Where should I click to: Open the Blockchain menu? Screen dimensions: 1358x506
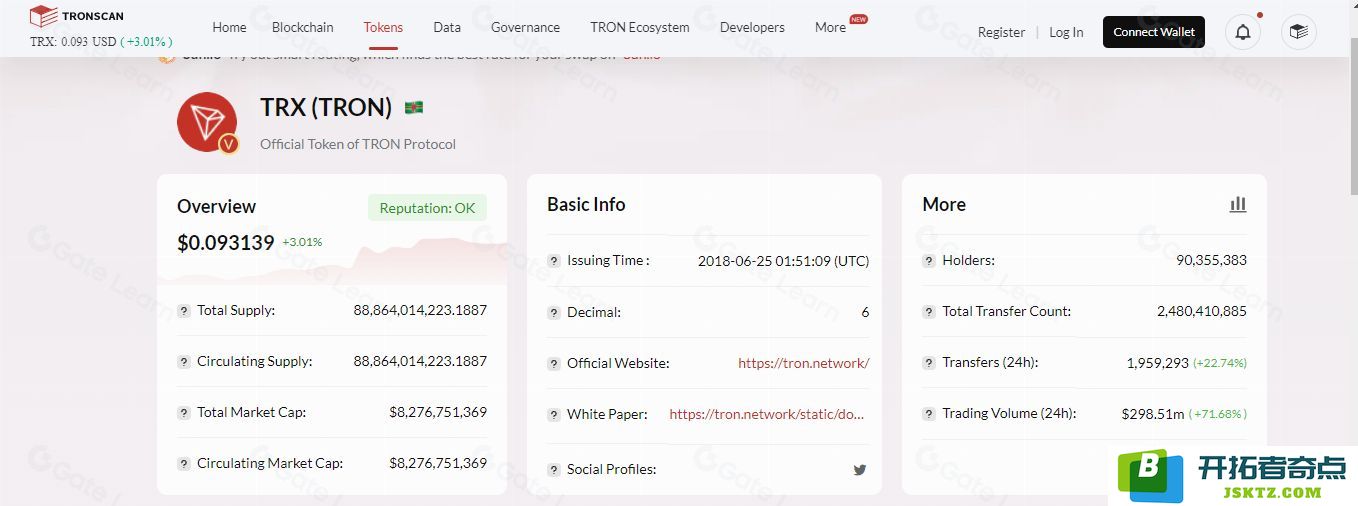(303, 27)
